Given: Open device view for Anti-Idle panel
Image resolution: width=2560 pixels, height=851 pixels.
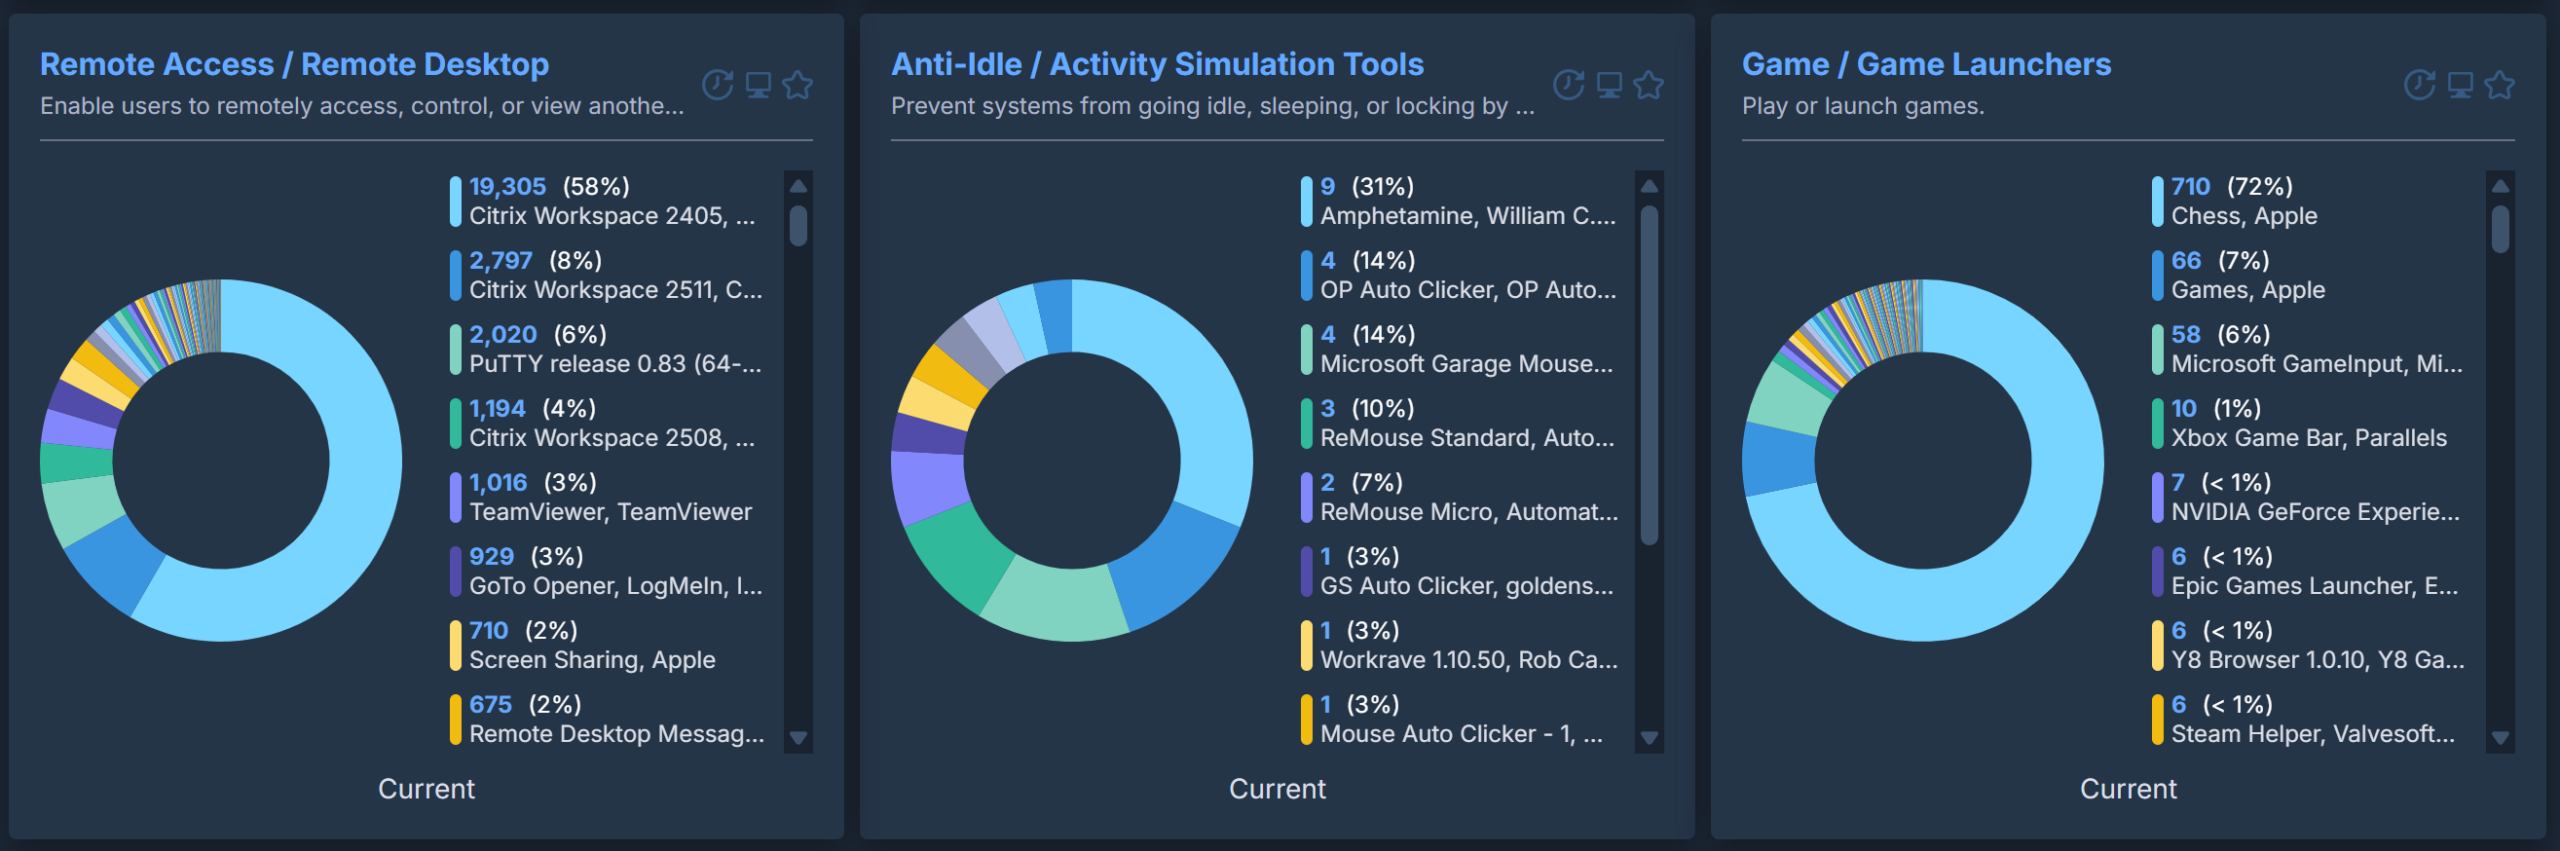Looking at the screenshot, I should (x=1610, y=84).
